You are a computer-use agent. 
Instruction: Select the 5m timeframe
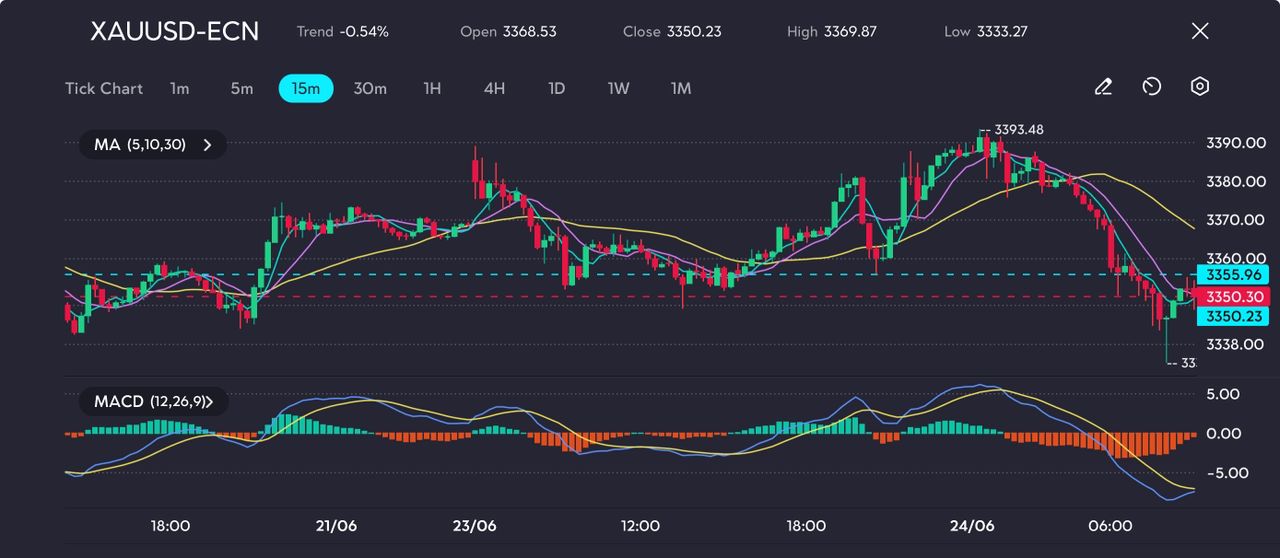click(242, 89)
